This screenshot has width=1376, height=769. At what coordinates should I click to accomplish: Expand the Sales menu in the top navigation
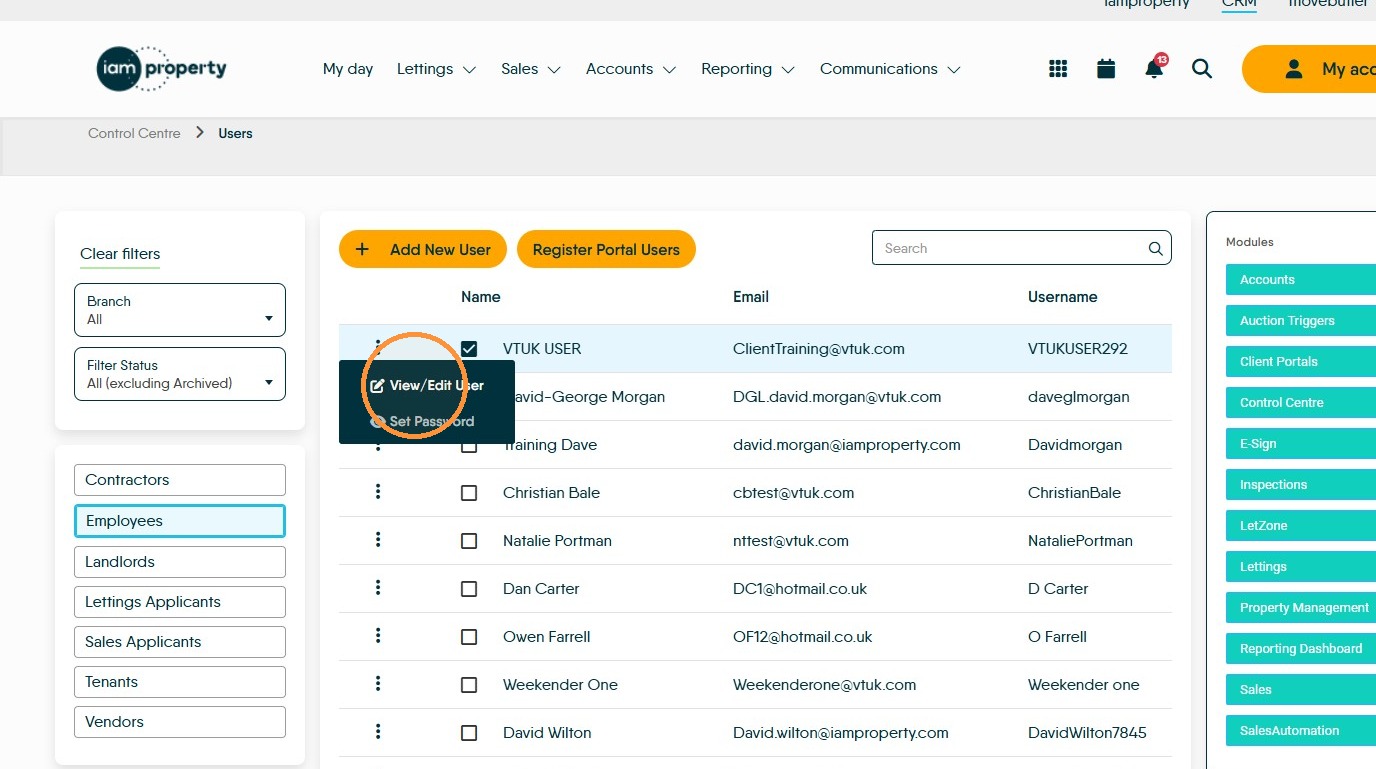coord(531,69)
